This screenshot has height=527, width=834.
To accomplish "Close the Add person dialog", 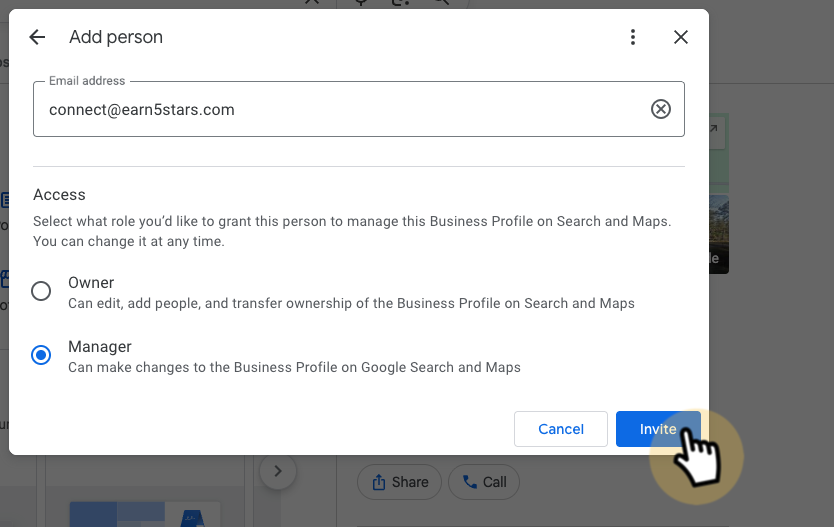I will pyautogui.click(x=681, y=37).
